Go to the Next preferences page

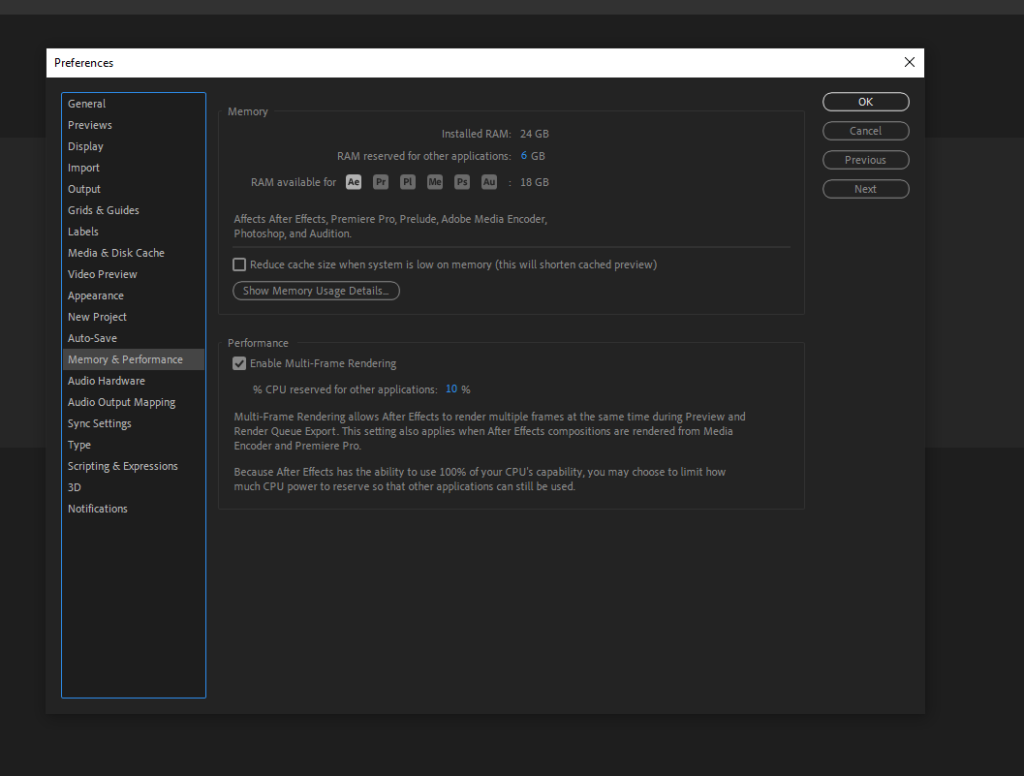coord(865,189)
